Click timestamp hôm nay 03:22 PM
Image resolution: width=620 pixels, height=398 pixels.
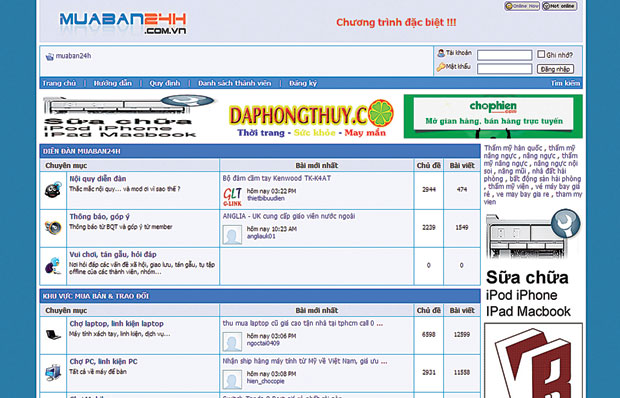[x=271, y=191]
